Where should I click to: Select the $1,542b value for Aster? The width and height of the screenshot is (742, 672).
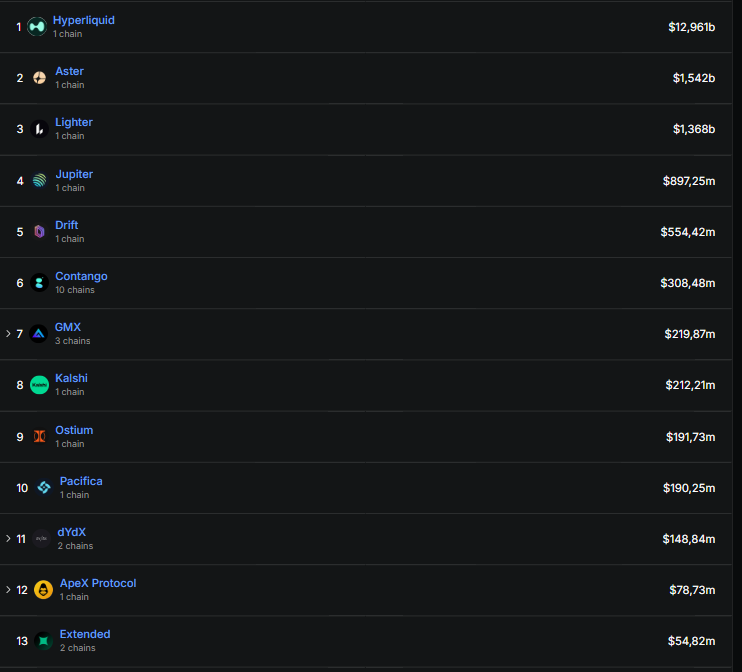coord(694,78)
